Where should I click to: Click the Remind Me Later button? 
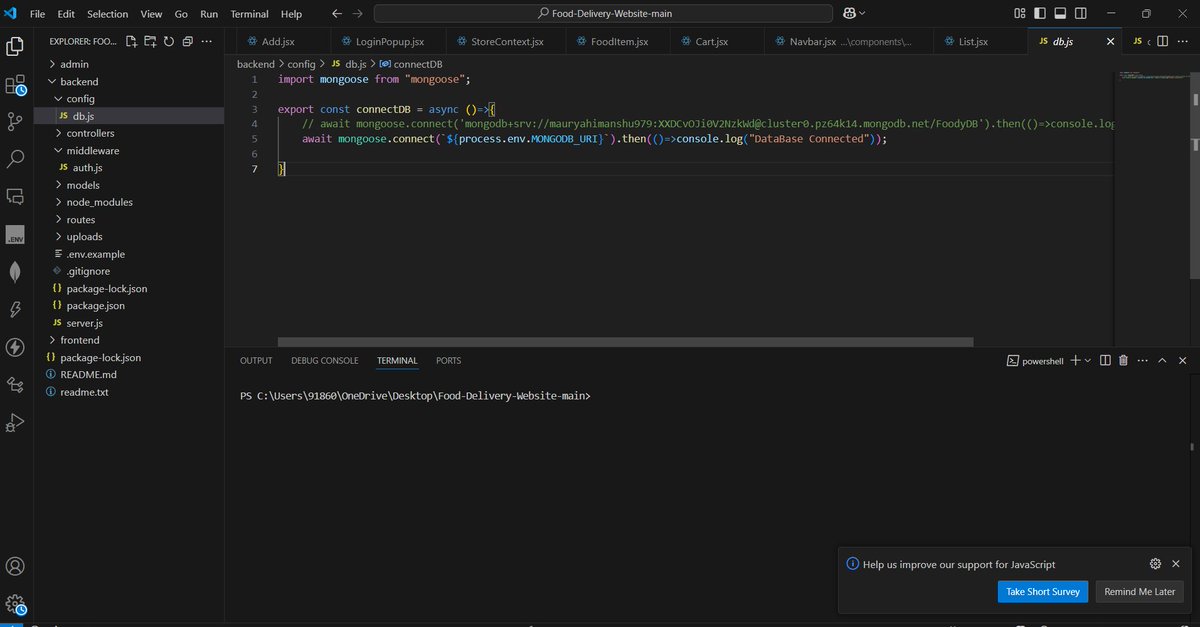coord(1139,592)
